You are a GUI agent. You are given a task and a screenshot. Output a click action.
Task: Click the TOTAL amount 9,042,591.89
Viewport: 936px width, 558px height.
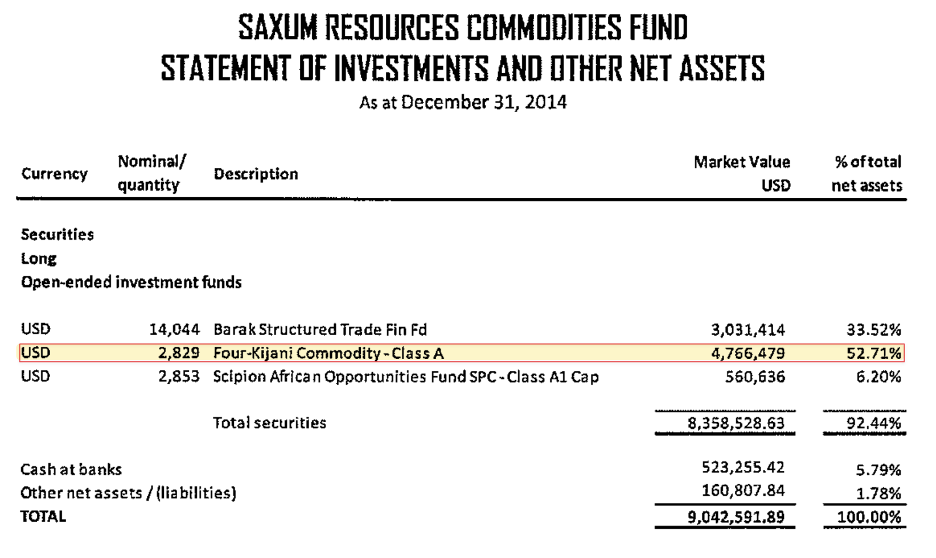(736, 516)
